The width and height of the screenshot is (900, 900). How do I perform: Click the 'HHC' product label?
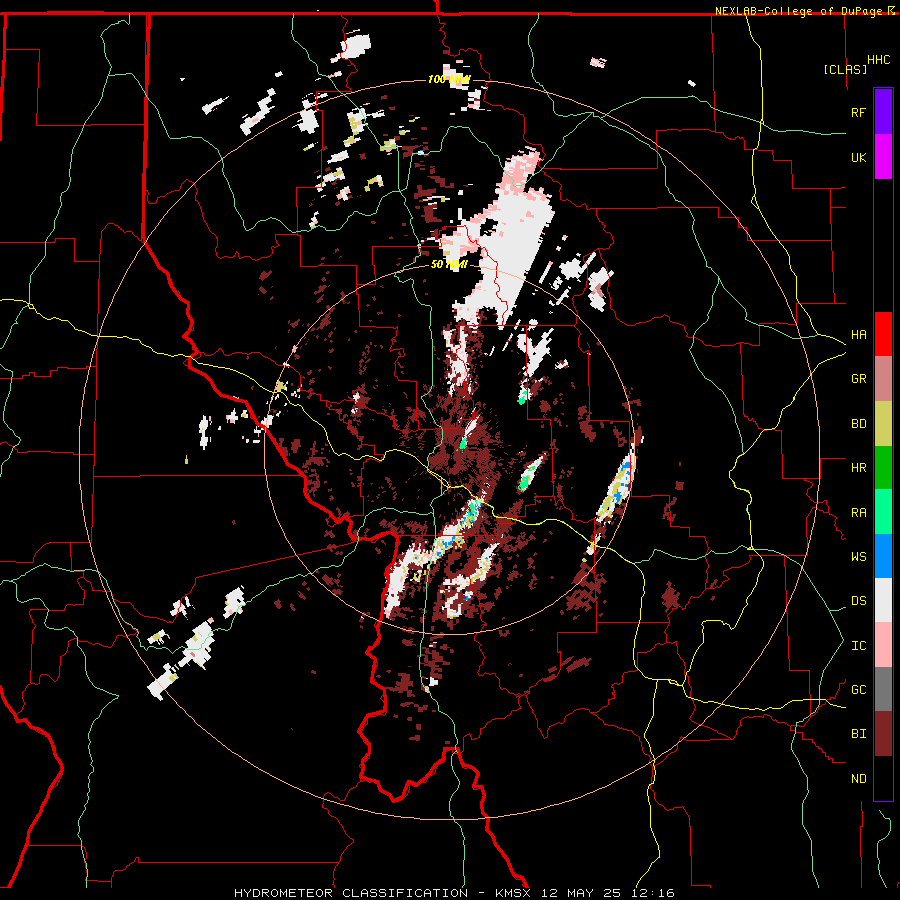(x=879, y=60)
